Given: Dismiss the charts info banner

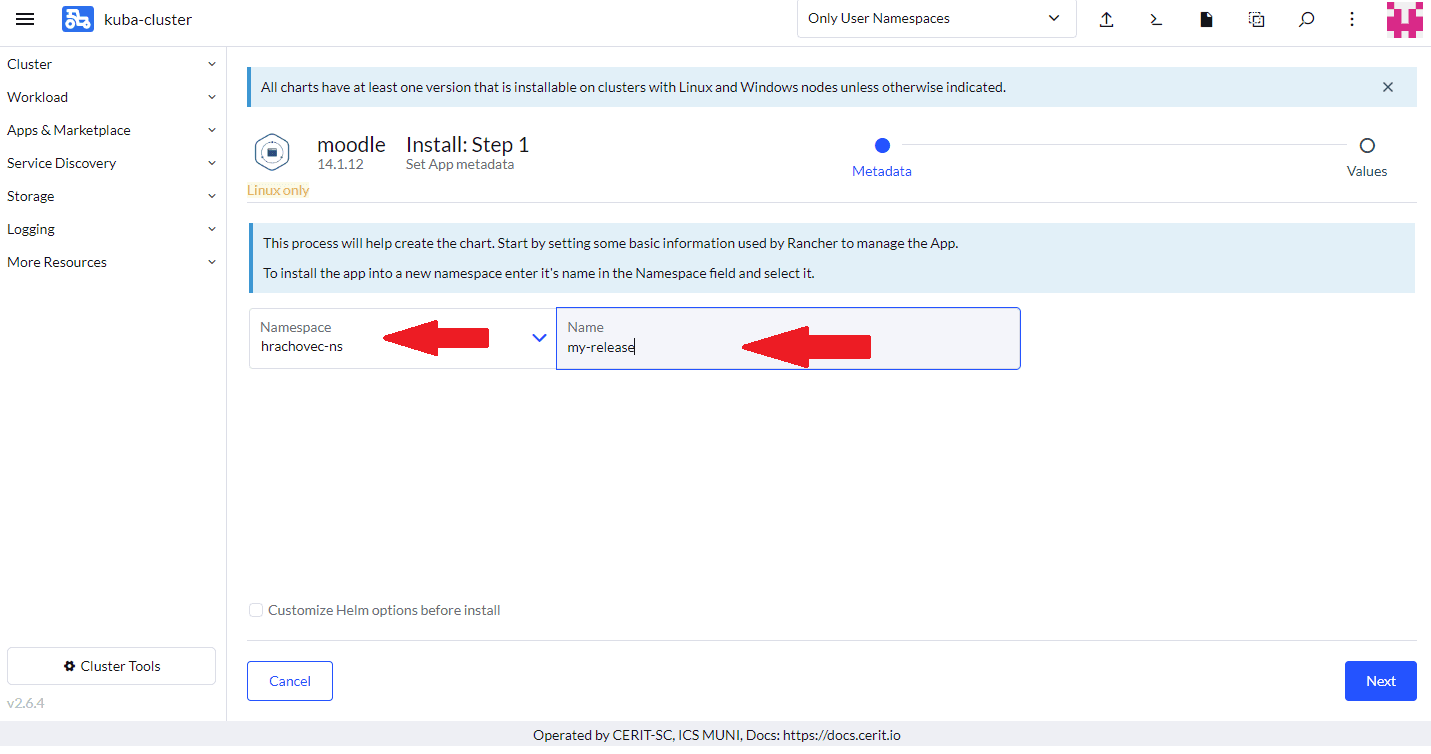Looking at the screenshot, I should [1387, 87].
